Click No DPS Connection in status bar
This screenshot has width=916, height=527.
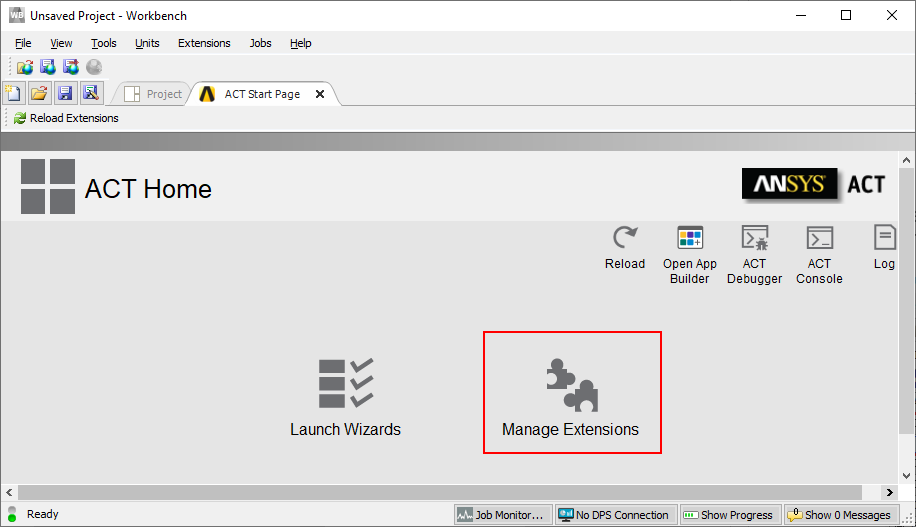(x=616, y=515)
